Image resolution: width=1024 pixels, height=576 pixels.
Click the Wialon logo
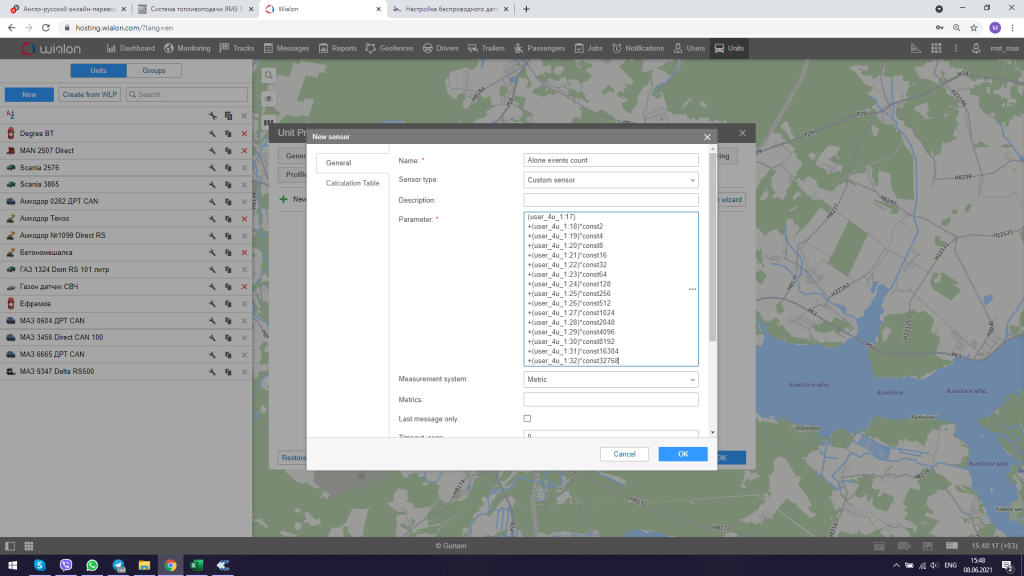click(51, 48)
